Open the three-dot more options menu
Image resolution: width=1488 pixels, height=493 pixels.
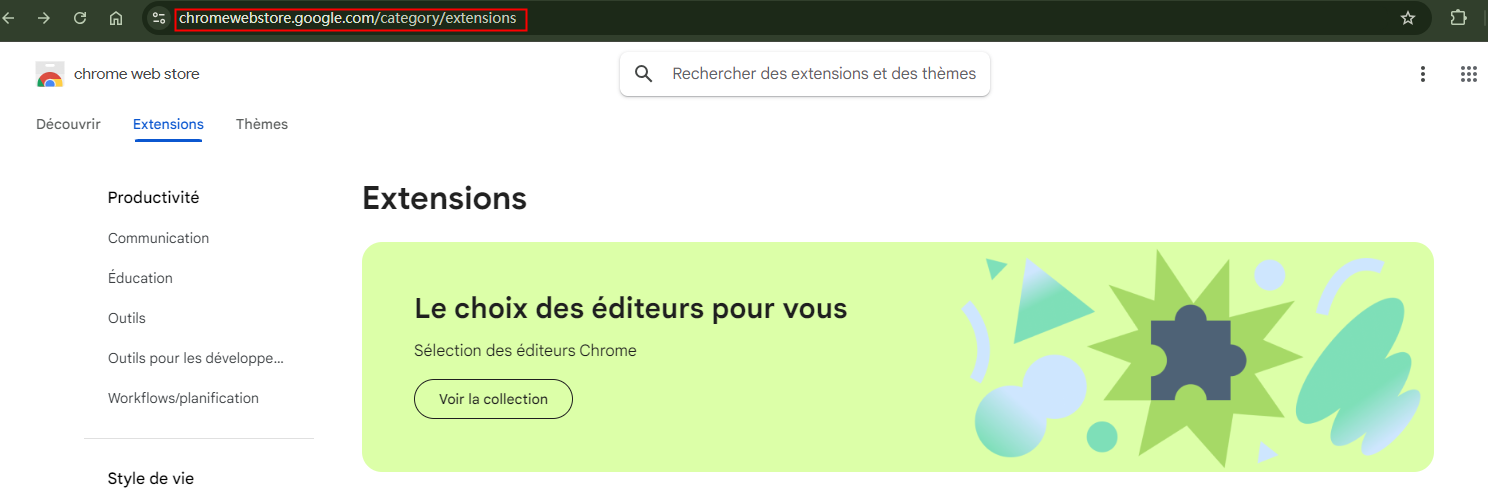click(1423, 74)
